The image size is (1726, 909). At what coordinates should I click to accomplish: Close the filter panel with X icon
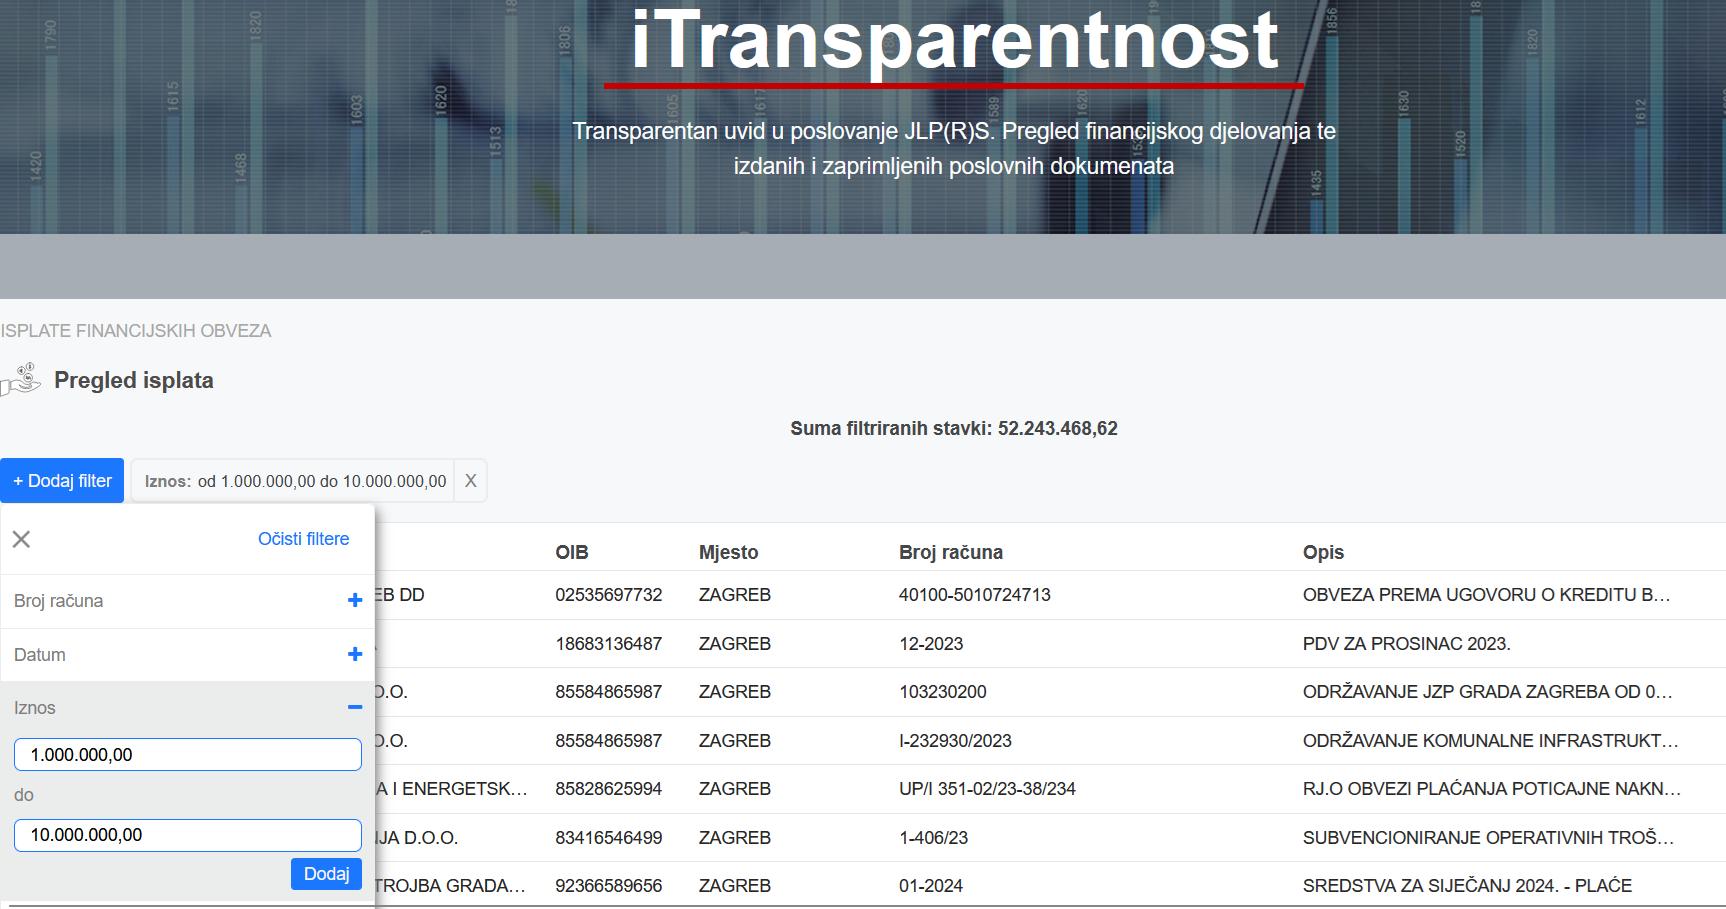click(x=21, y=539)
